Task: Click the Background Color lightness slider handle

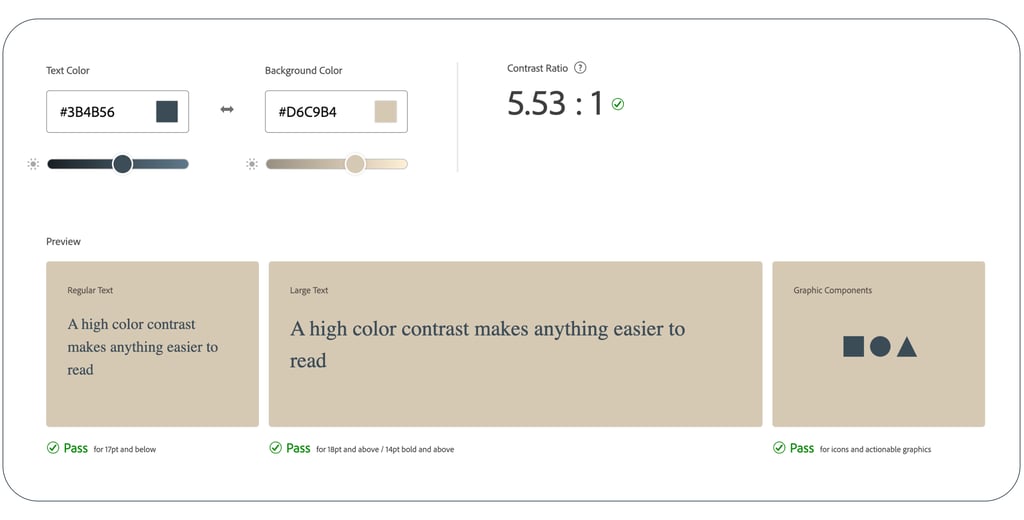Action: pyautogui.click(x=355, y=164)
